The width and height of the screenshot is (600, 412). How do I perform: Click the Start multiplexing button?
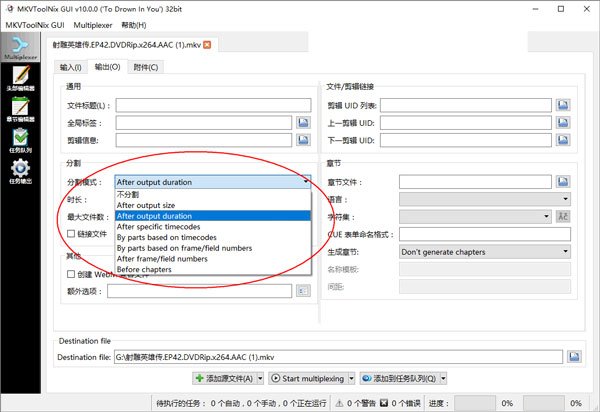[x=308, y=378]
